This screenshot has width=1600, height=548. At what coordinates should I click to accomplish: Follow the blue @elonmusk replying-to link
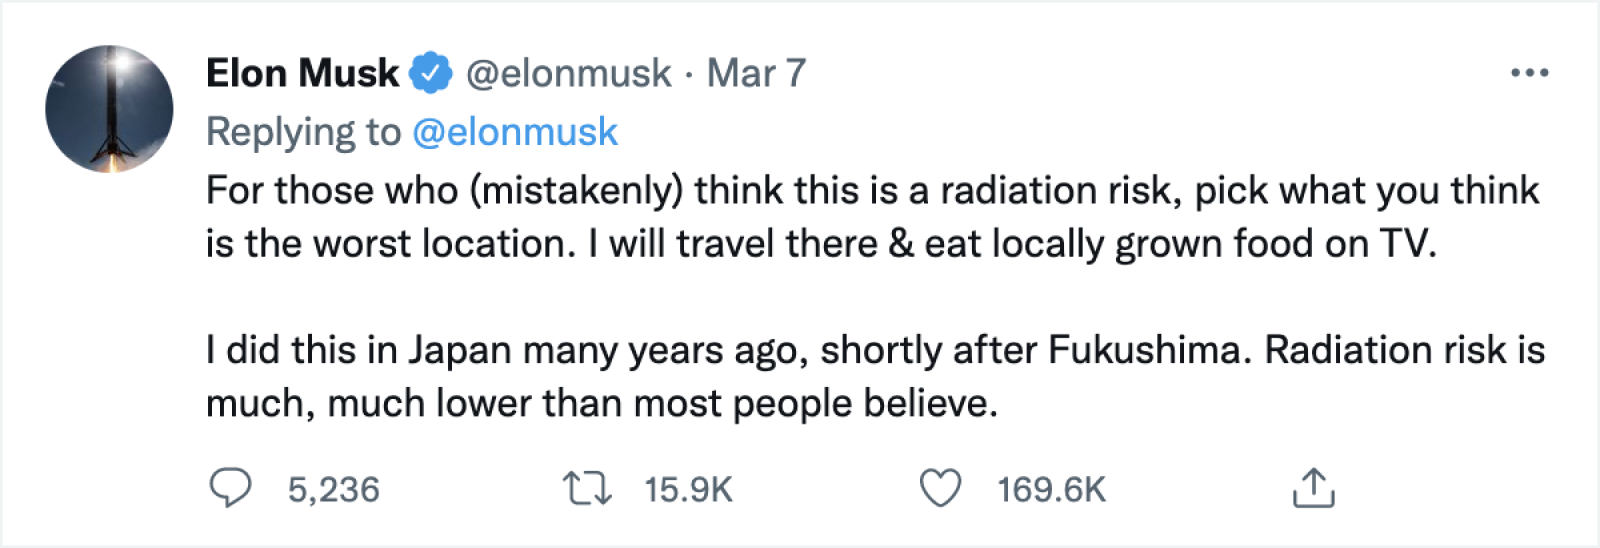(515, 132)
